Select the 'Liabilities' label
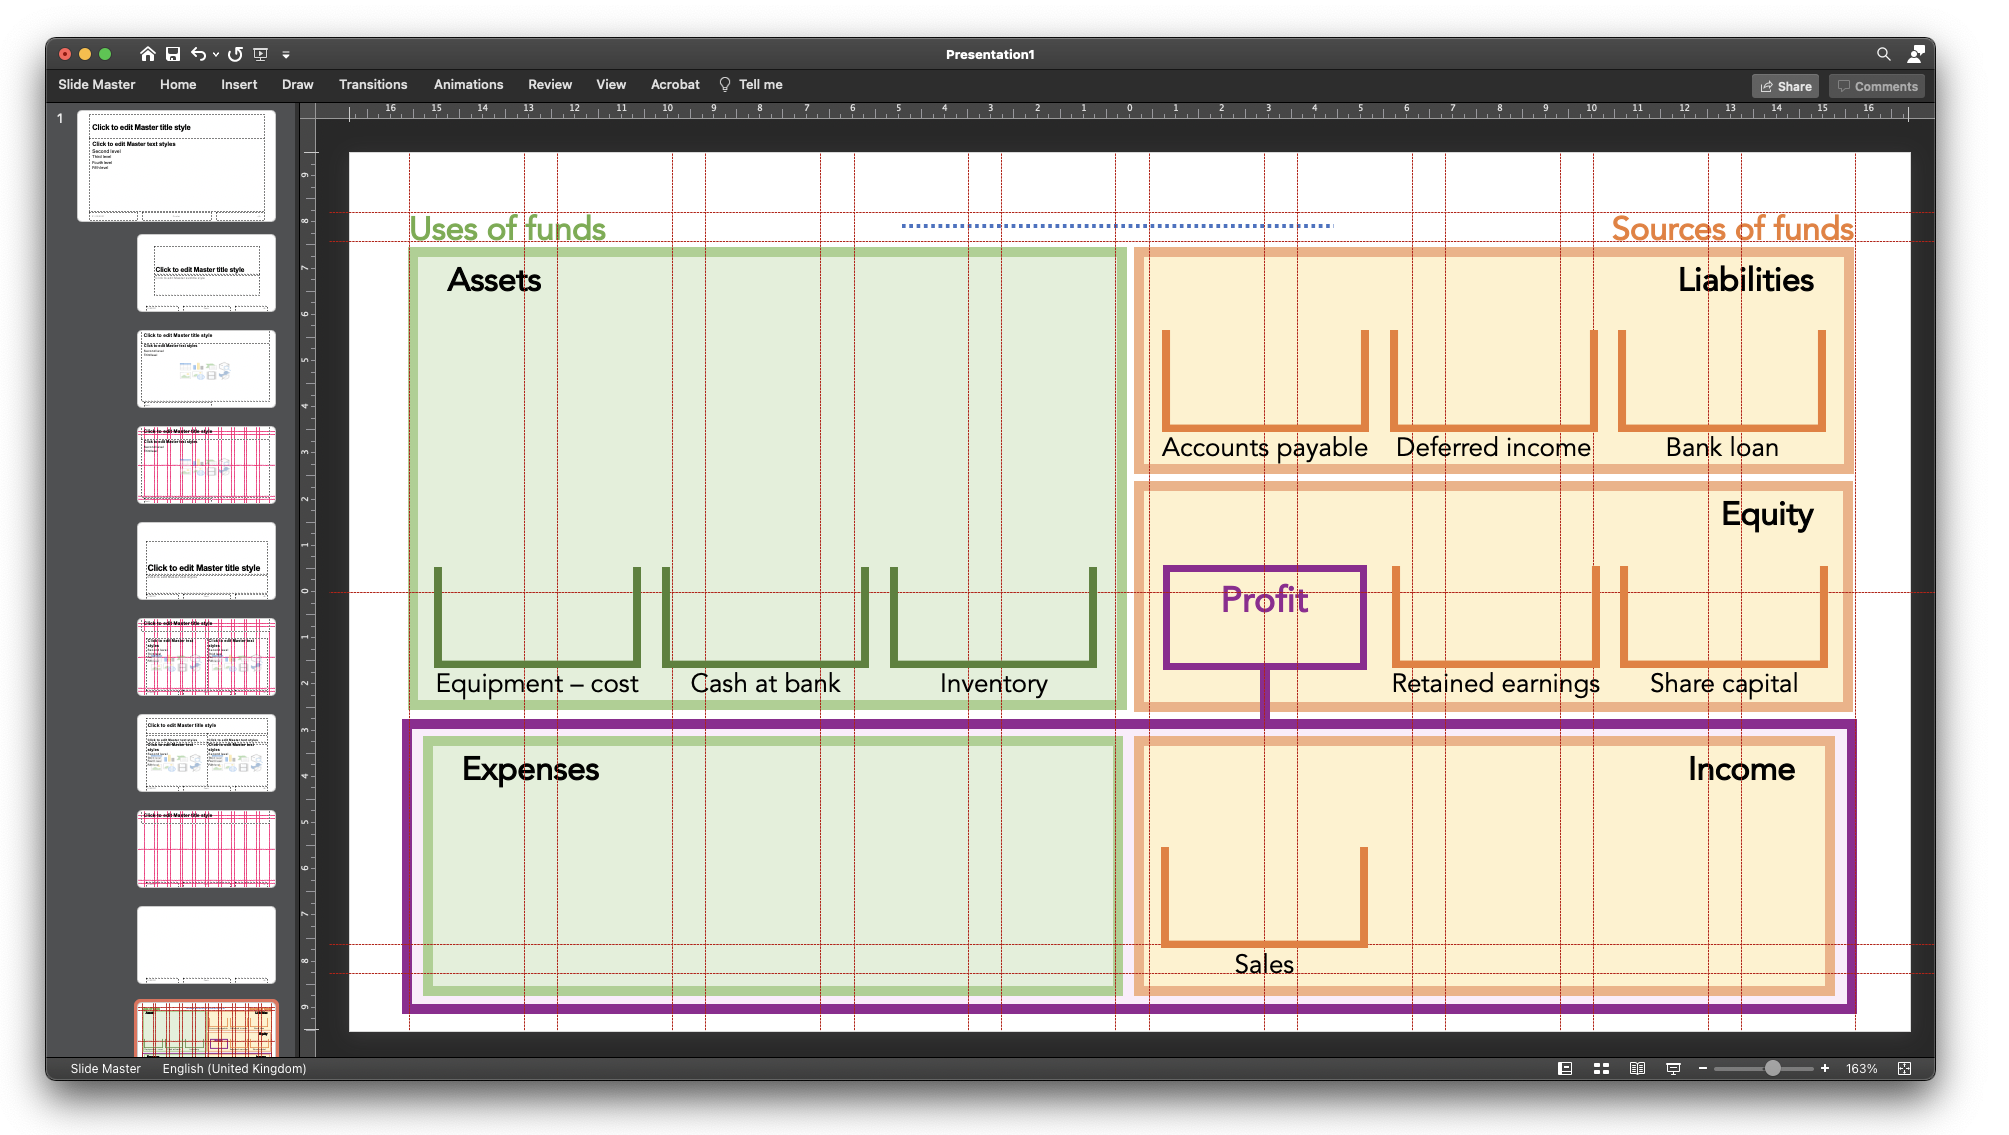The width and height of the screenshot is (2009, 1135). 1745,280
